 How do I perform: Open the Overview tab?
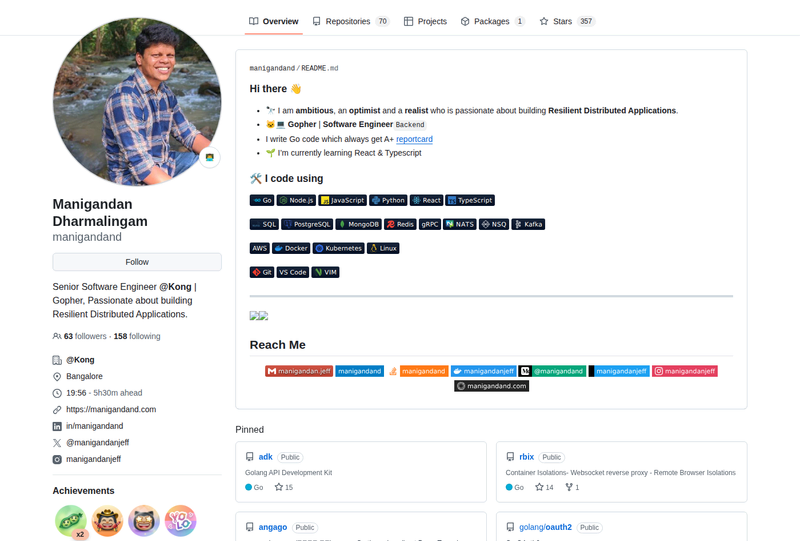273,21
